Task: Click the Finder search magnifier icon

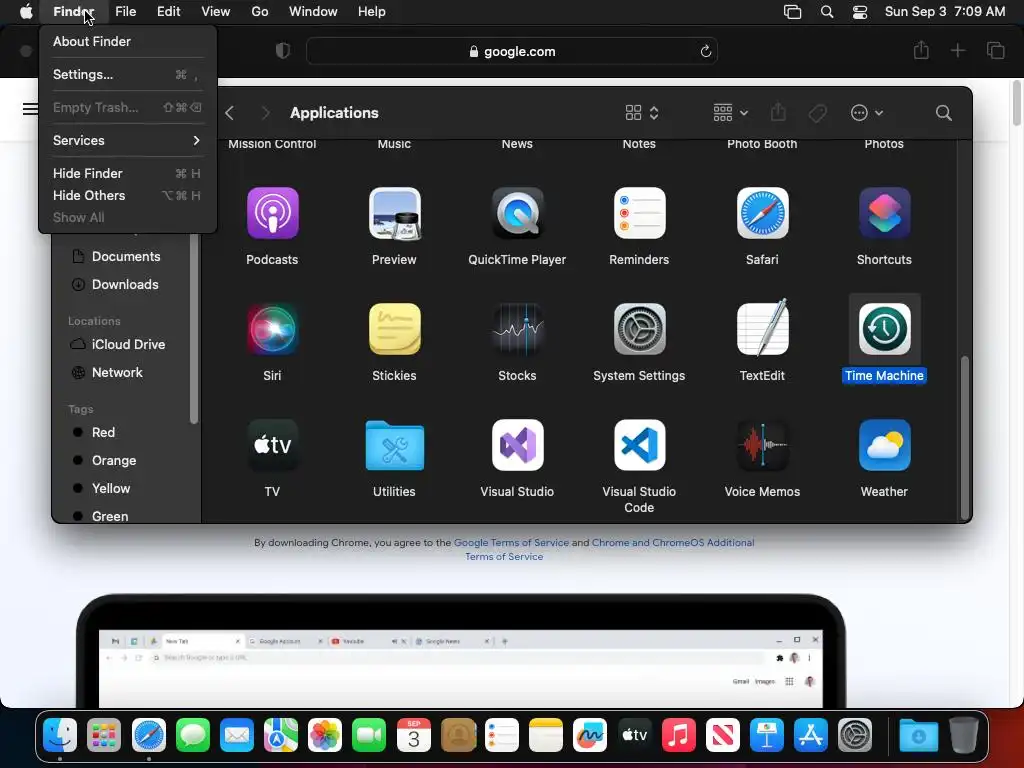Action: [x=943, y=113]
